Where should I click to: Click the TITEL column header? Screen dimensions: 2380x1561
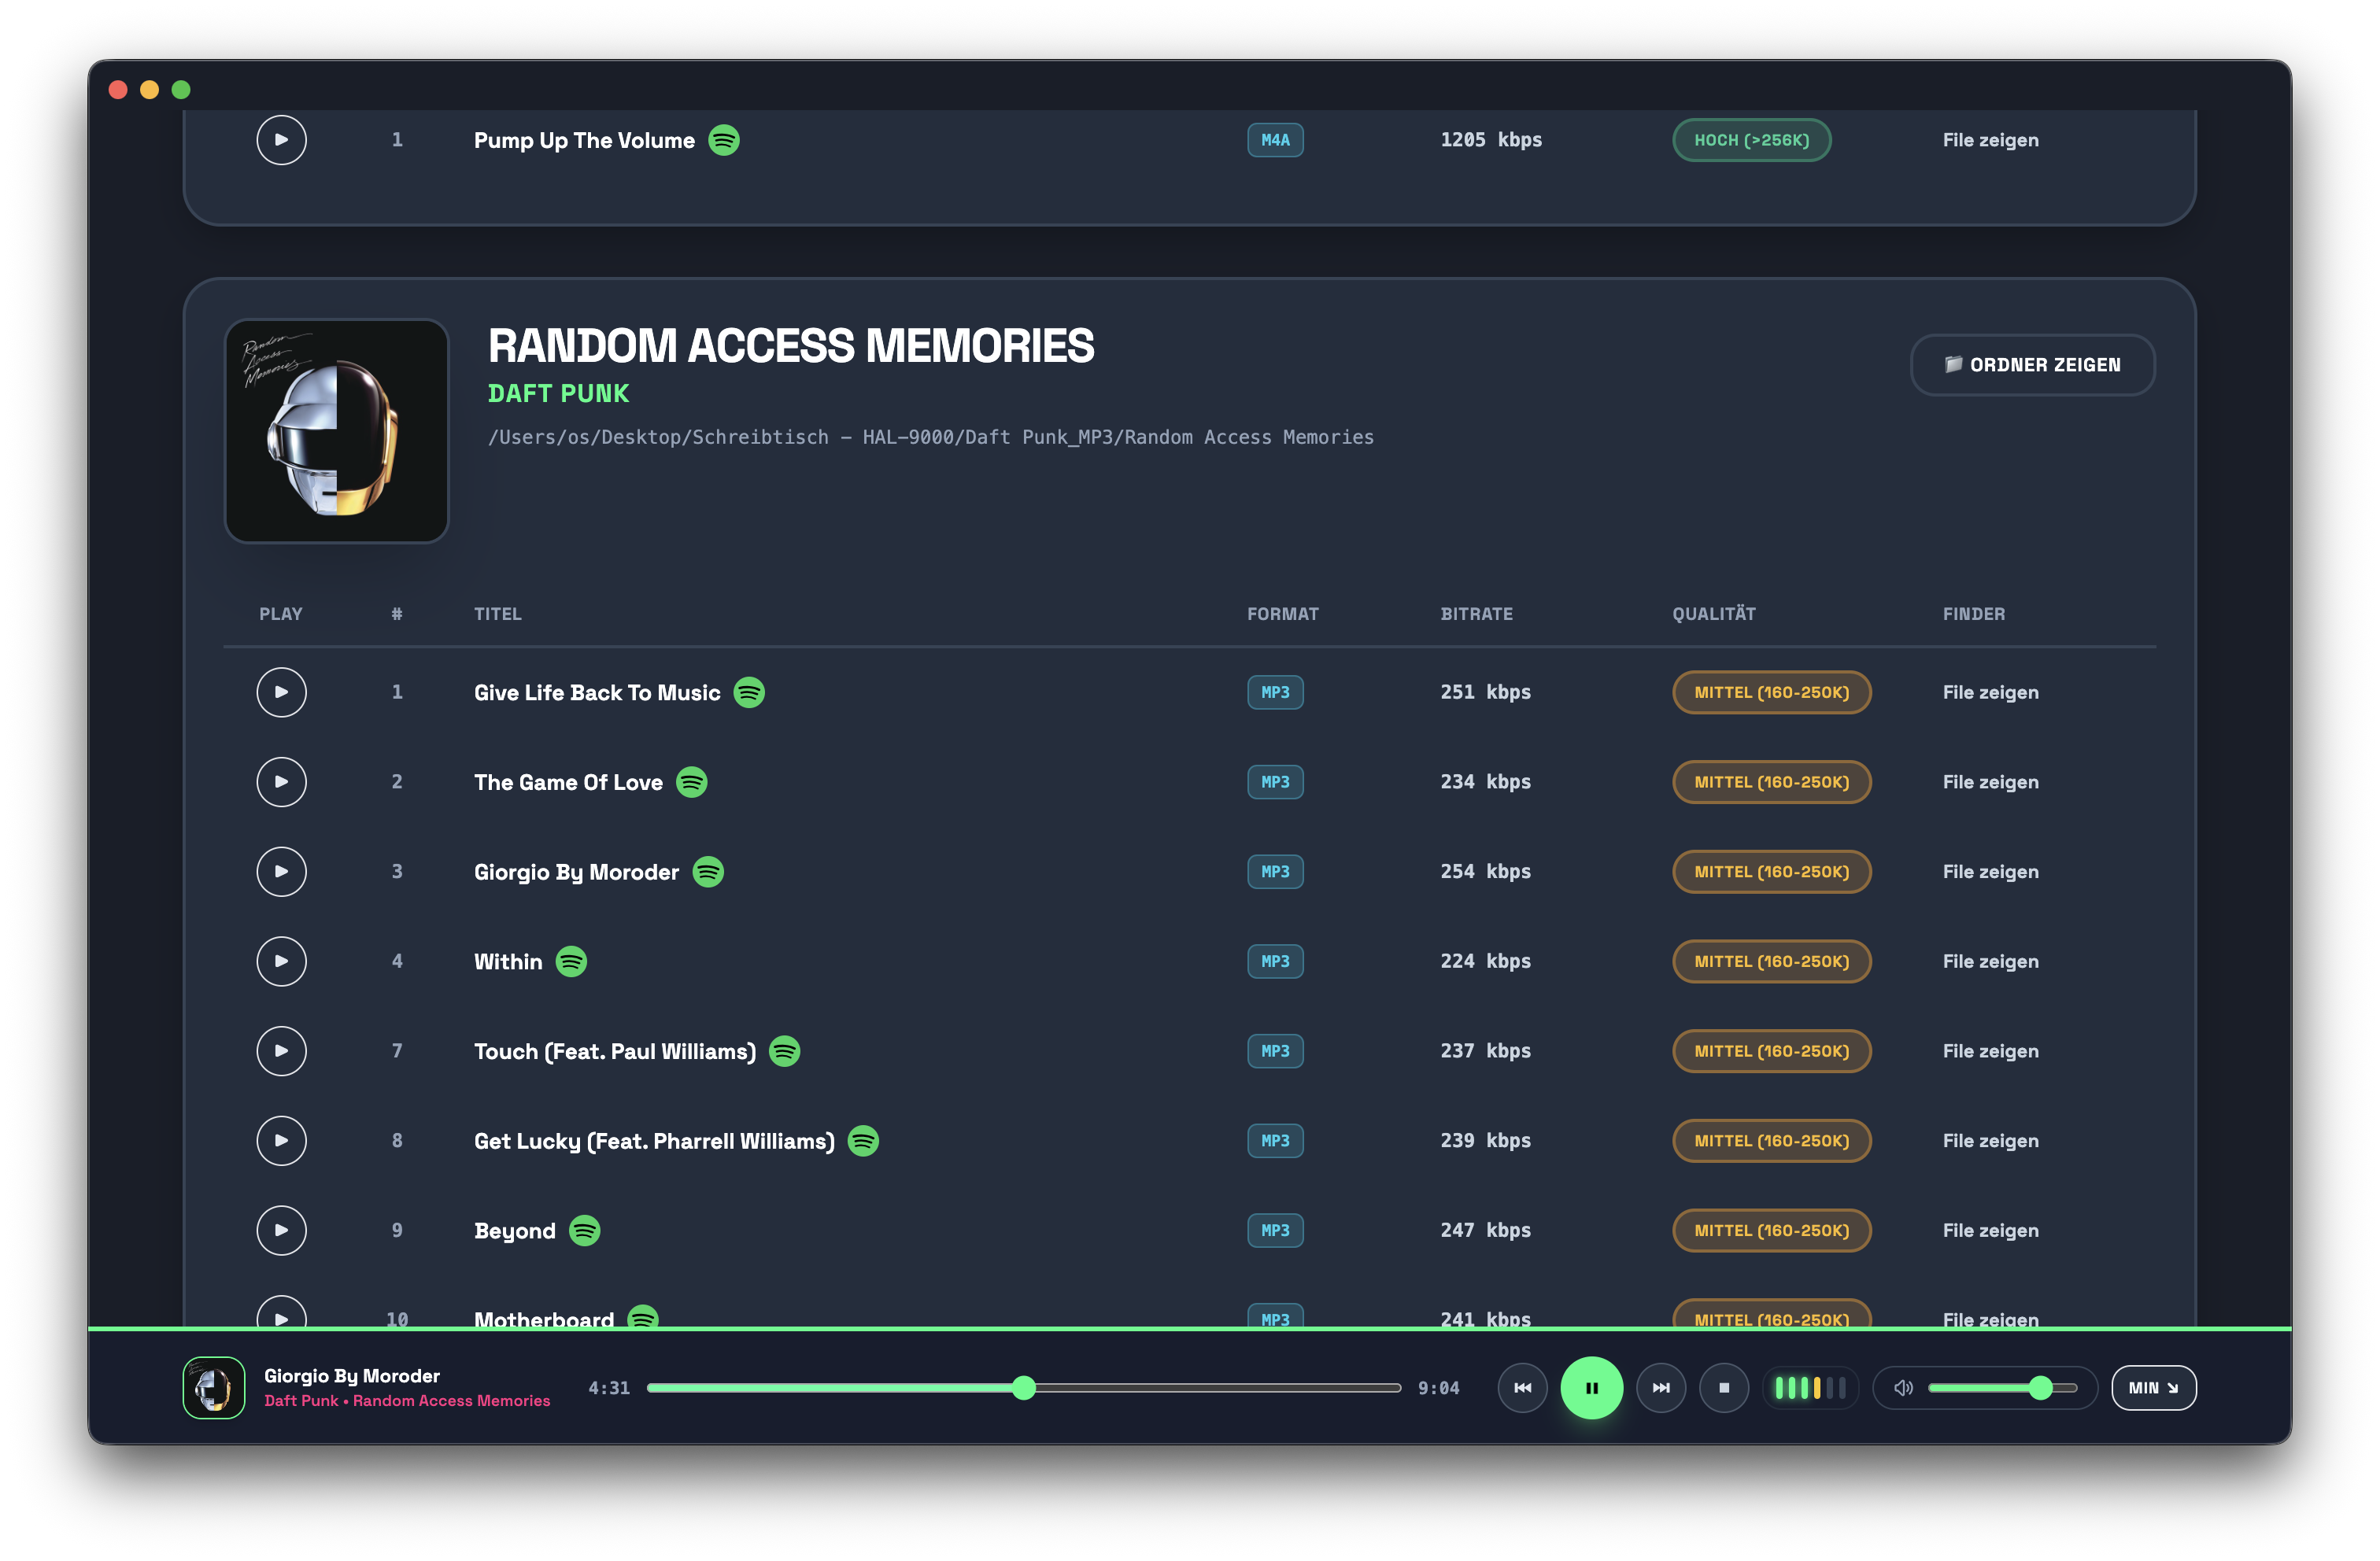[x=497, y=614]
